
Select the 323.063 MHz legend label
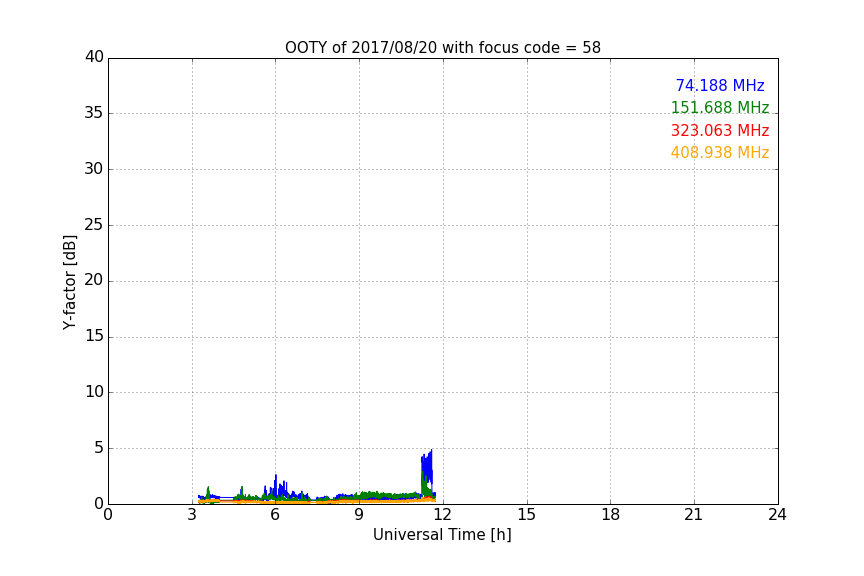click(720, 131)
